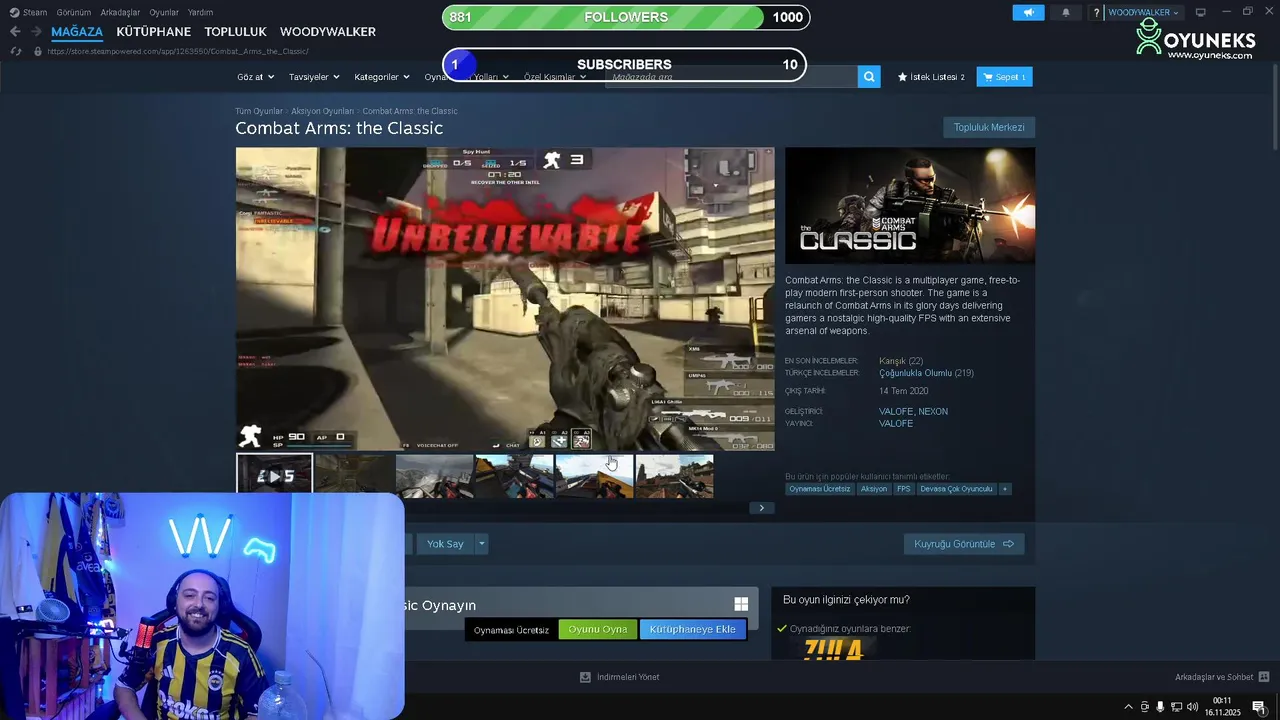Click the Yok Say button
Viewport: 1280px width, 720px height.
point(445,544)
